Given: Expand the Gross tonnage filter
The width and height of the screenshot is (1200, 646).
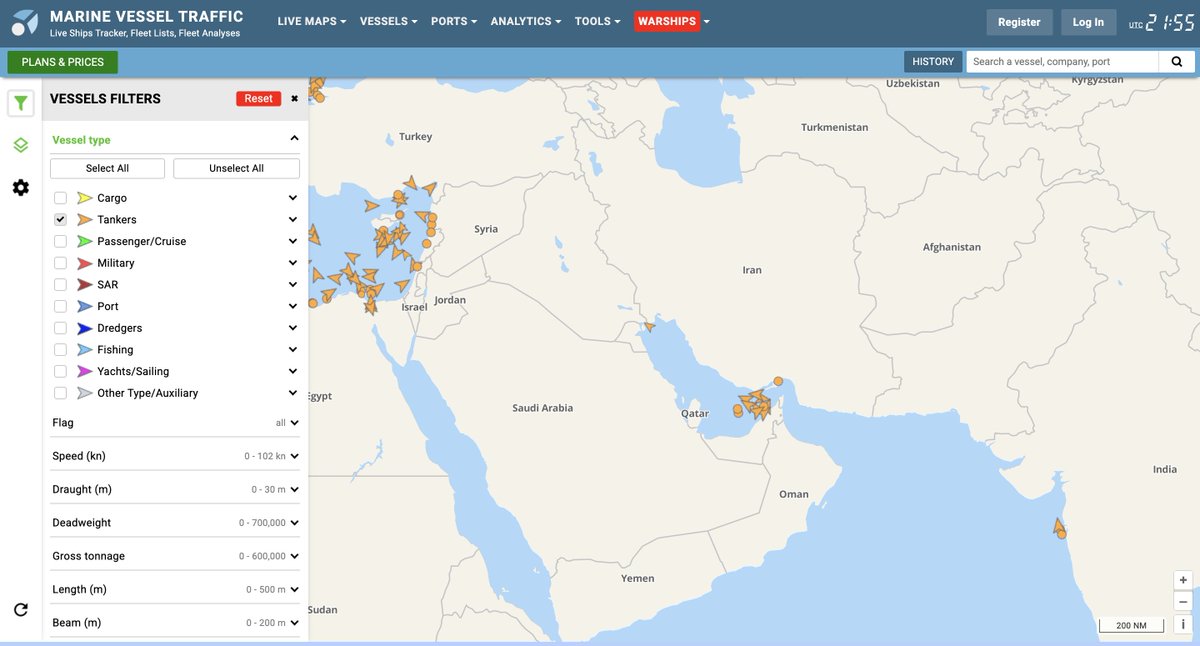Looking at the screenshot, I should pos(176,556).
